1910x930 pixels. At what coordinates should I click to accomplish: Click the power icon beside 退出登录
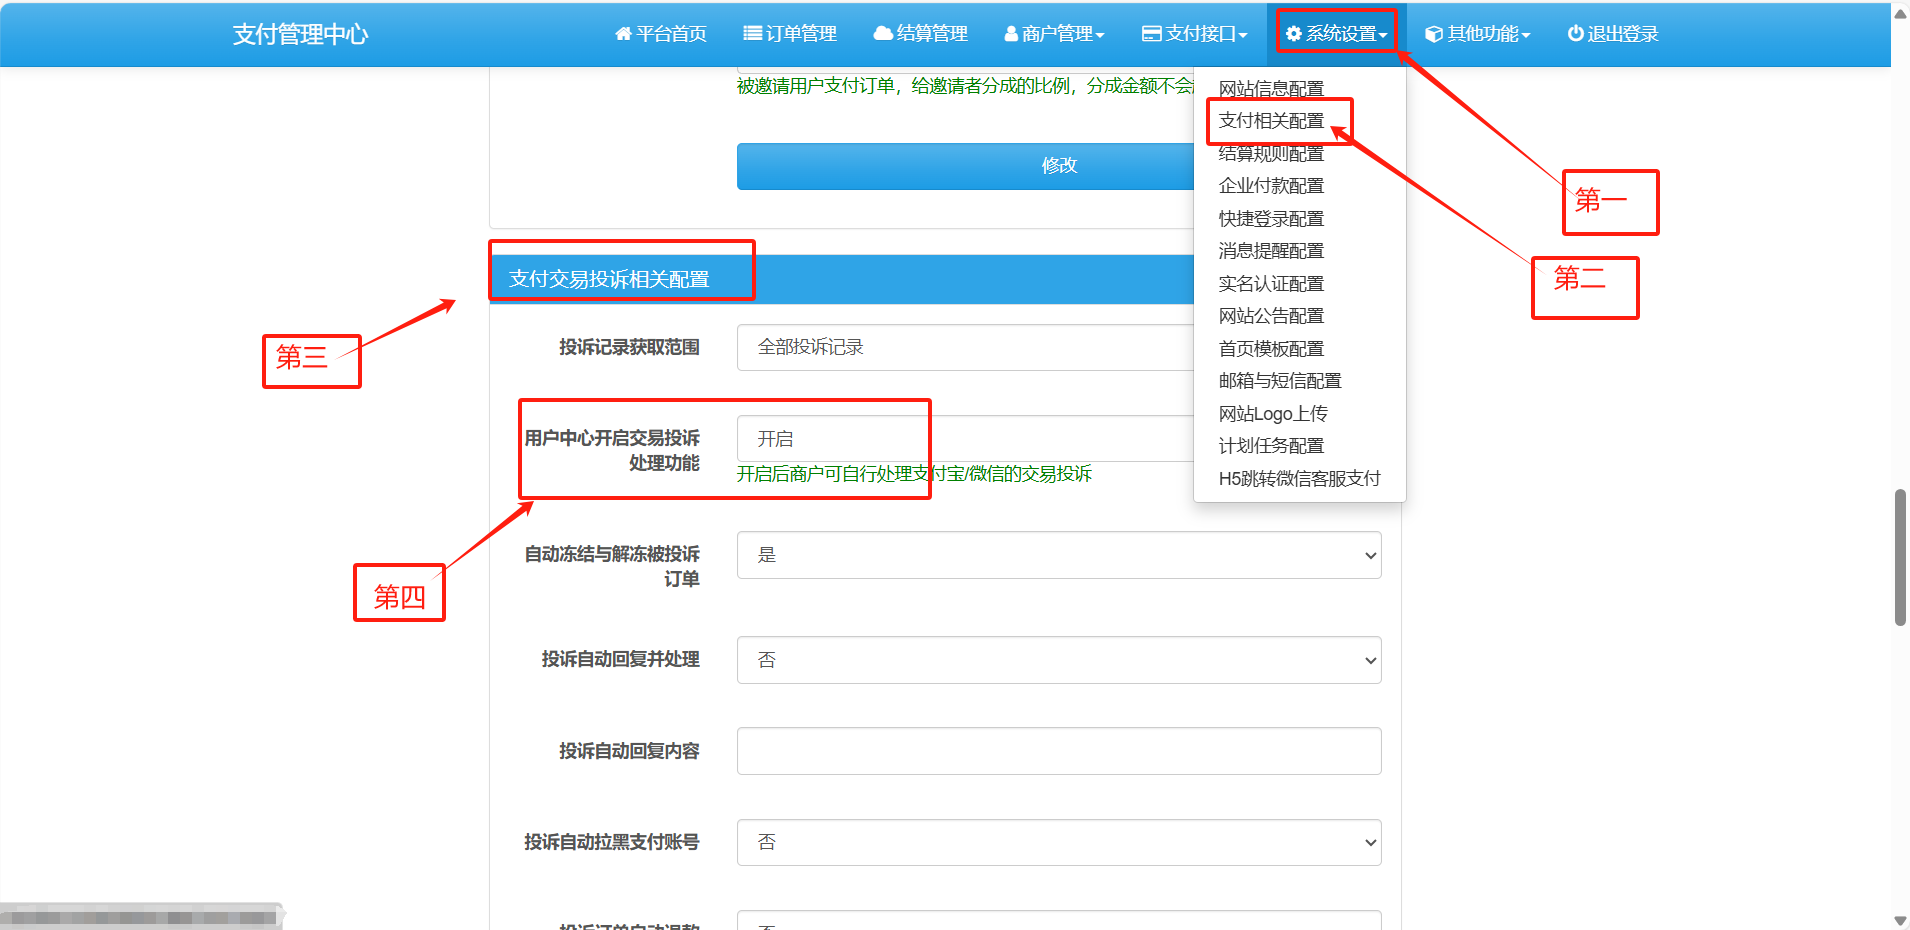pyautogui.click(x=1575, y=34)
